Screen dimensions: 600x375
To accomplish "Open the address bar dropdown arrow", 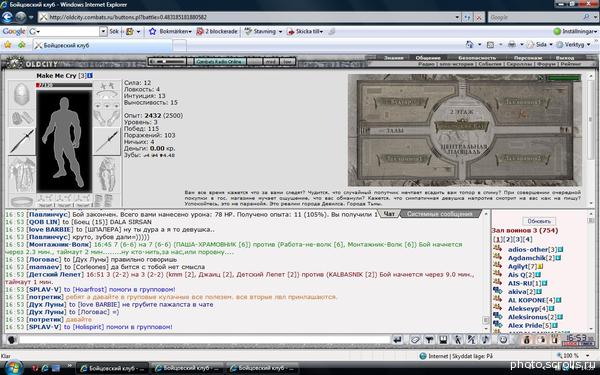I will click(457, 17).
